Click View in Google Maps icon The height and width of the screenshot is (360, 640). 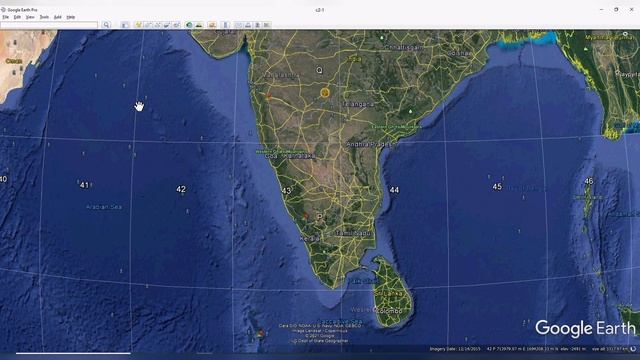click(267, 25)
